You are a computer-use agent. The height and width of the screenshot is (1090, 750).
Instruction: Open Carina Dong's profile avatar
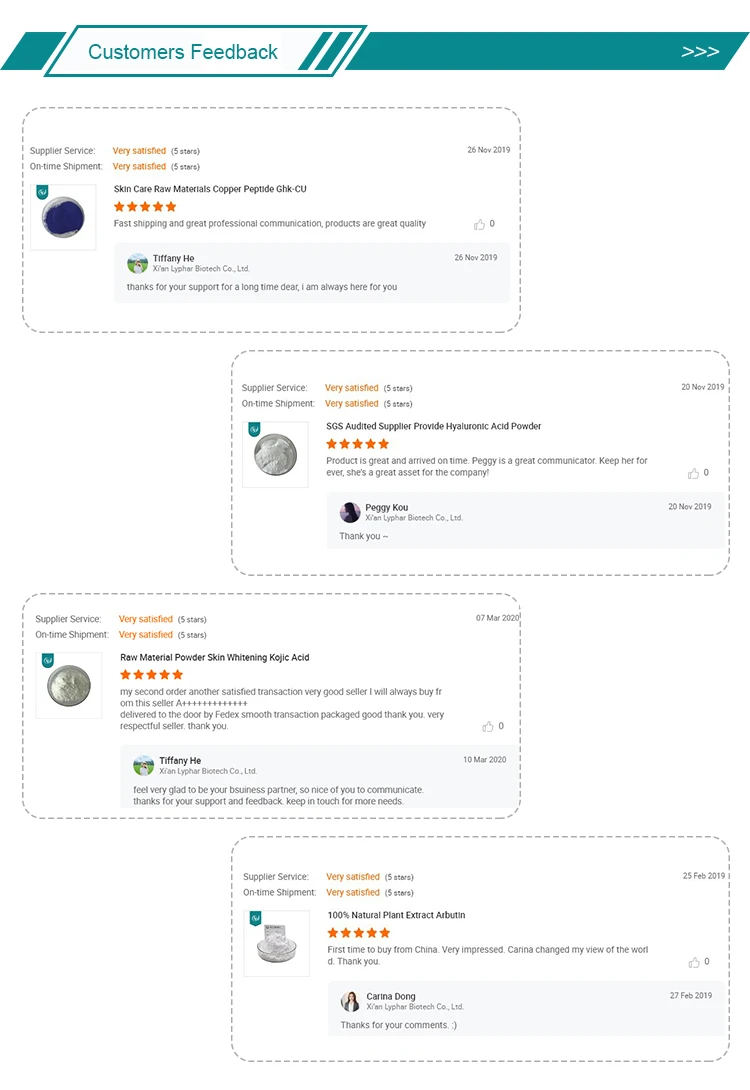(350, 1001)
